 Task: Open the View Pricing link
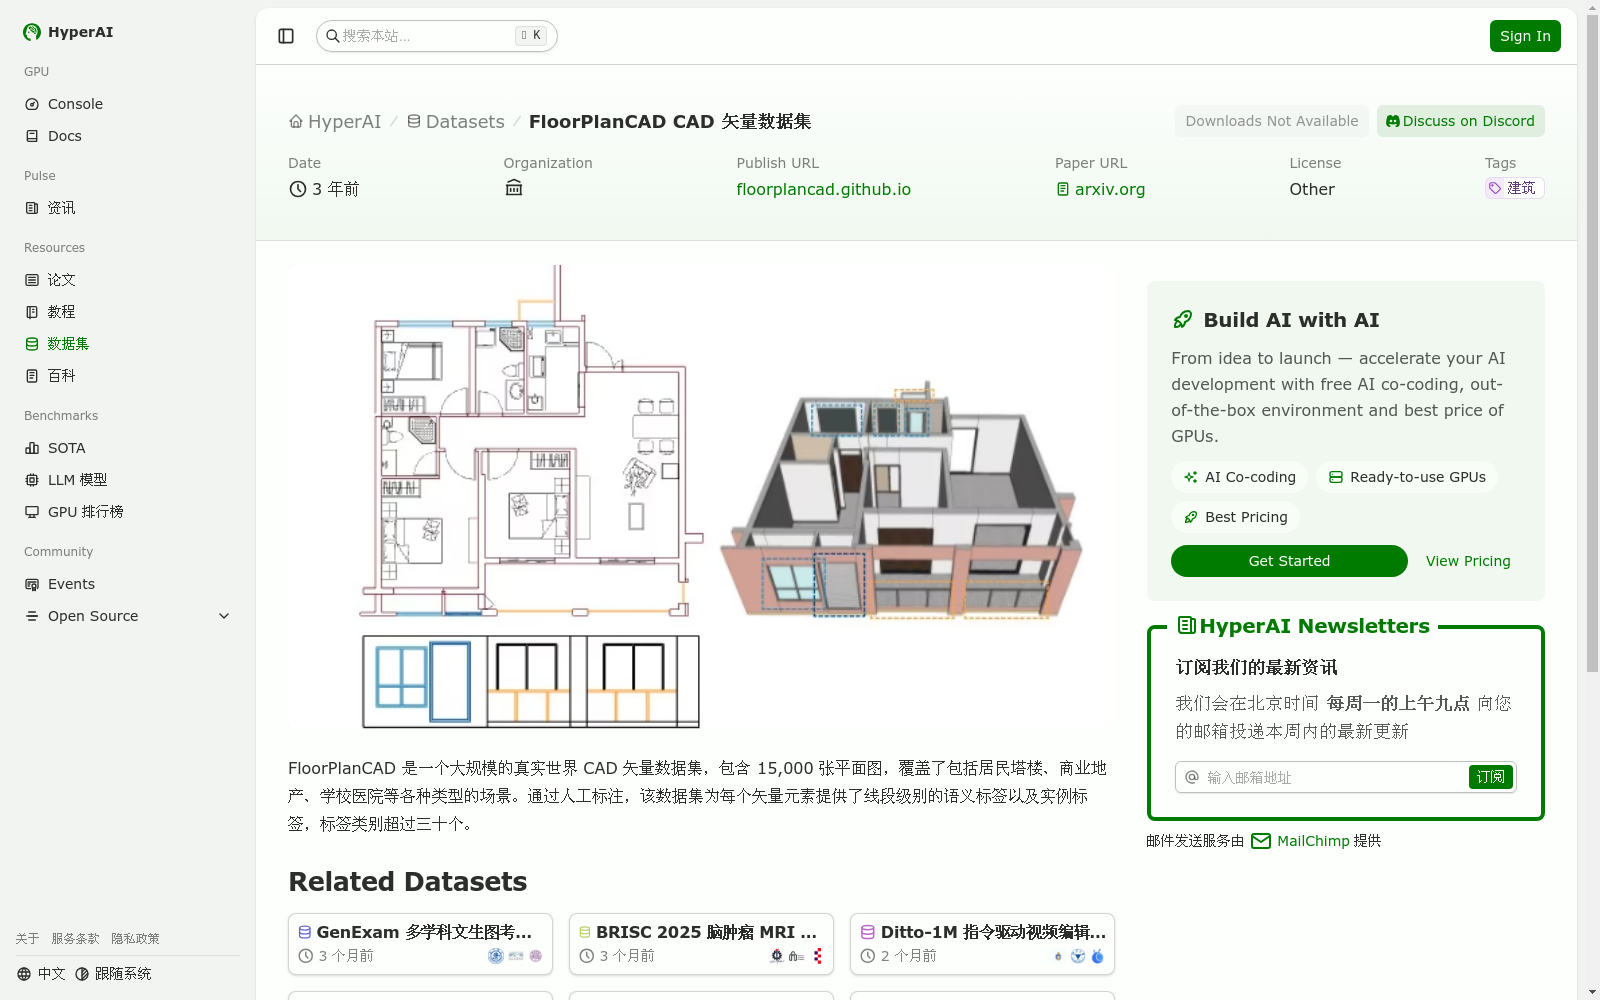coord(1468,561)
